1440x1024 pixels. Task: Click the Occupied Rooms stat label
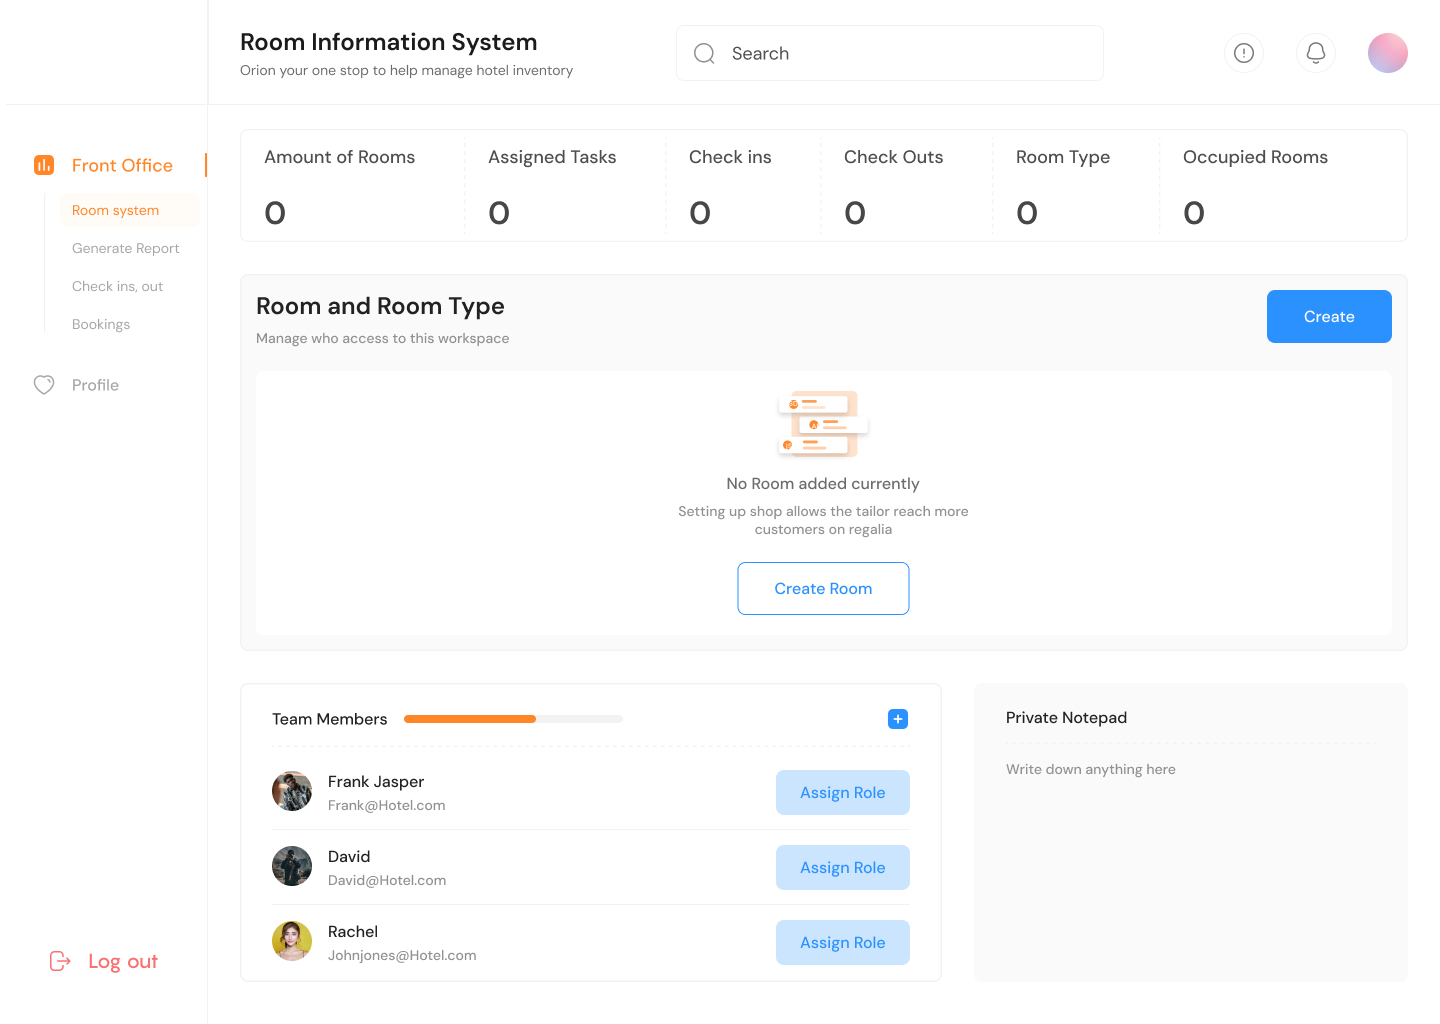(x=1255, y=157)
